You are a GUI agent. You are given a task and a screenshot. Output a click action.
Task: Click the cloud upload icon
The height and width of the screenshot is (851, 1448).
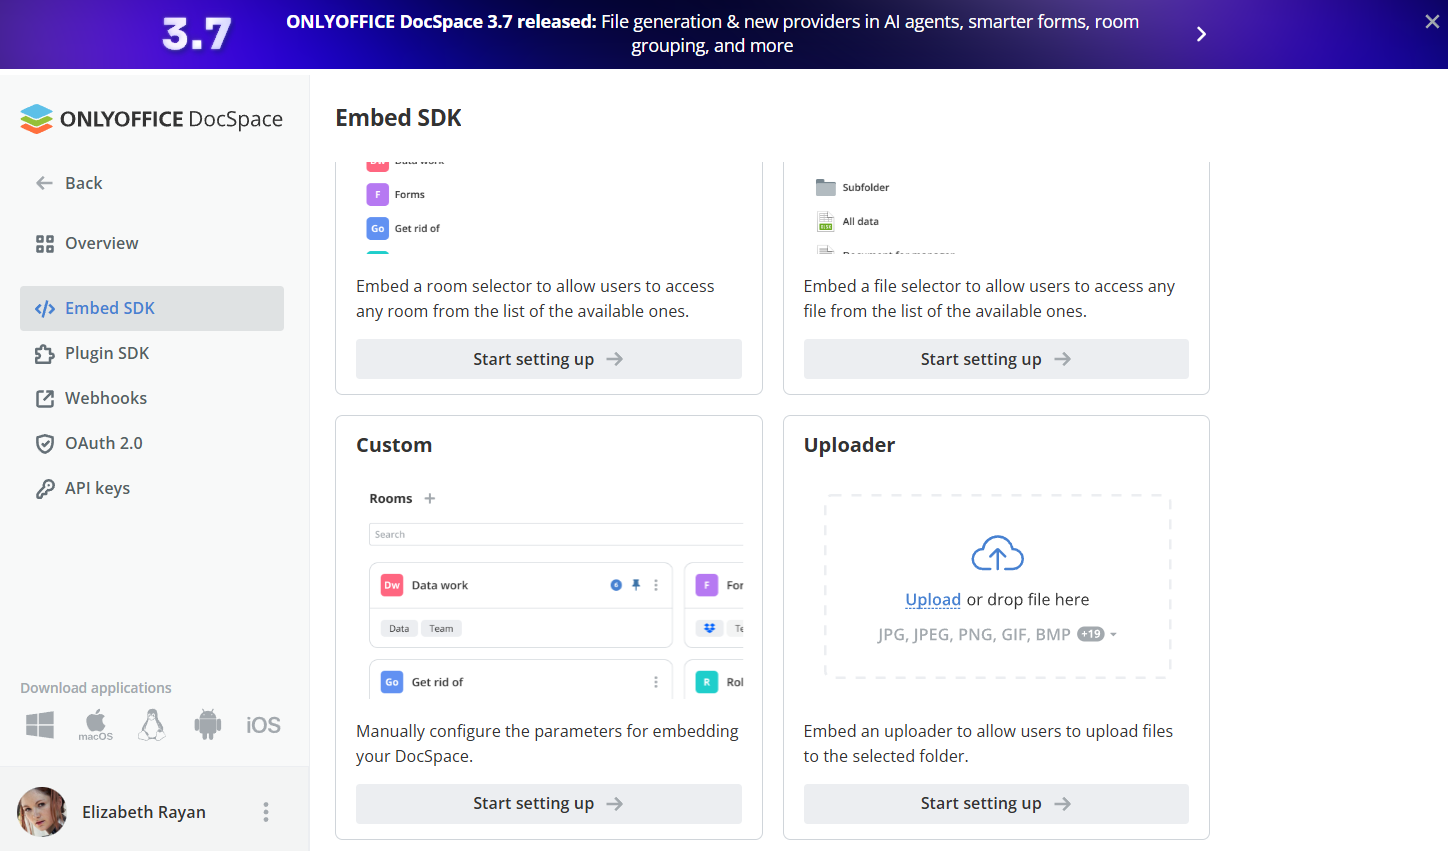[998, 553]
